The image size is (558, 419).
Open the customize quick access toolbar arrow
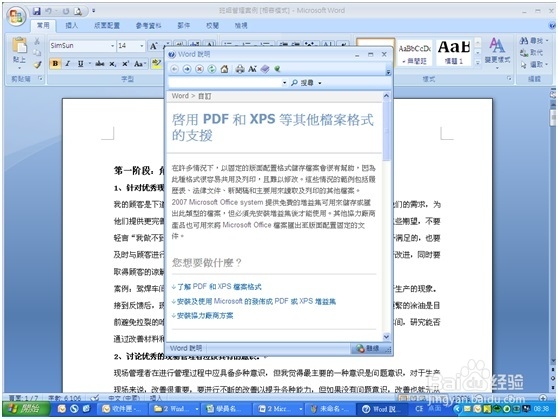[94, 11]
